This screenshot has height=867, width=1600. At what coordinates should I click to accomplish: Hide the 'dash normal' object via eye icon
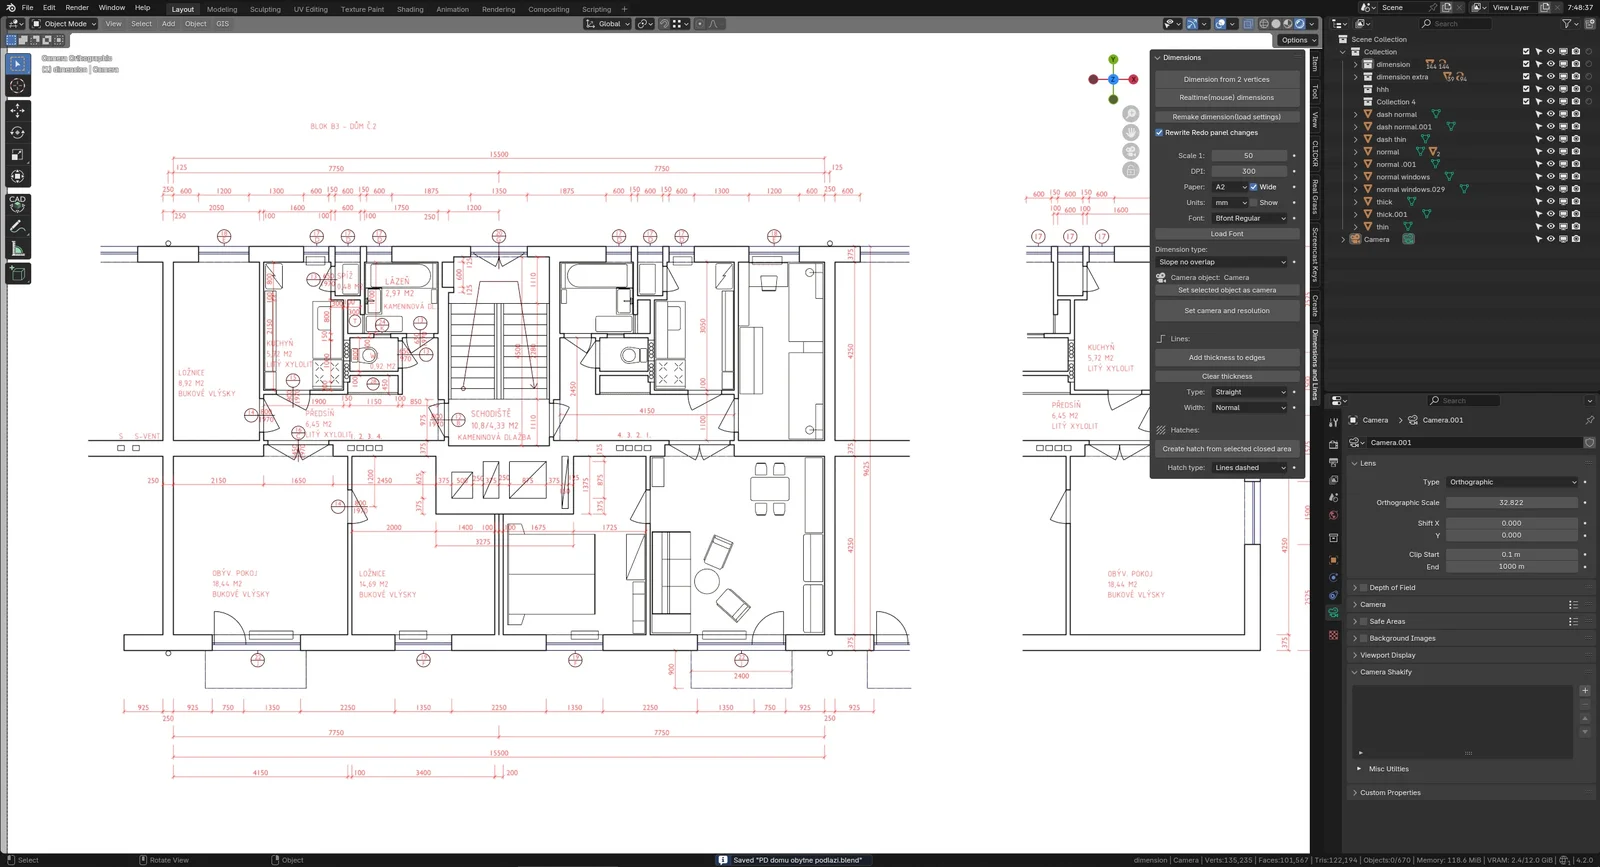pos(1550,114)
